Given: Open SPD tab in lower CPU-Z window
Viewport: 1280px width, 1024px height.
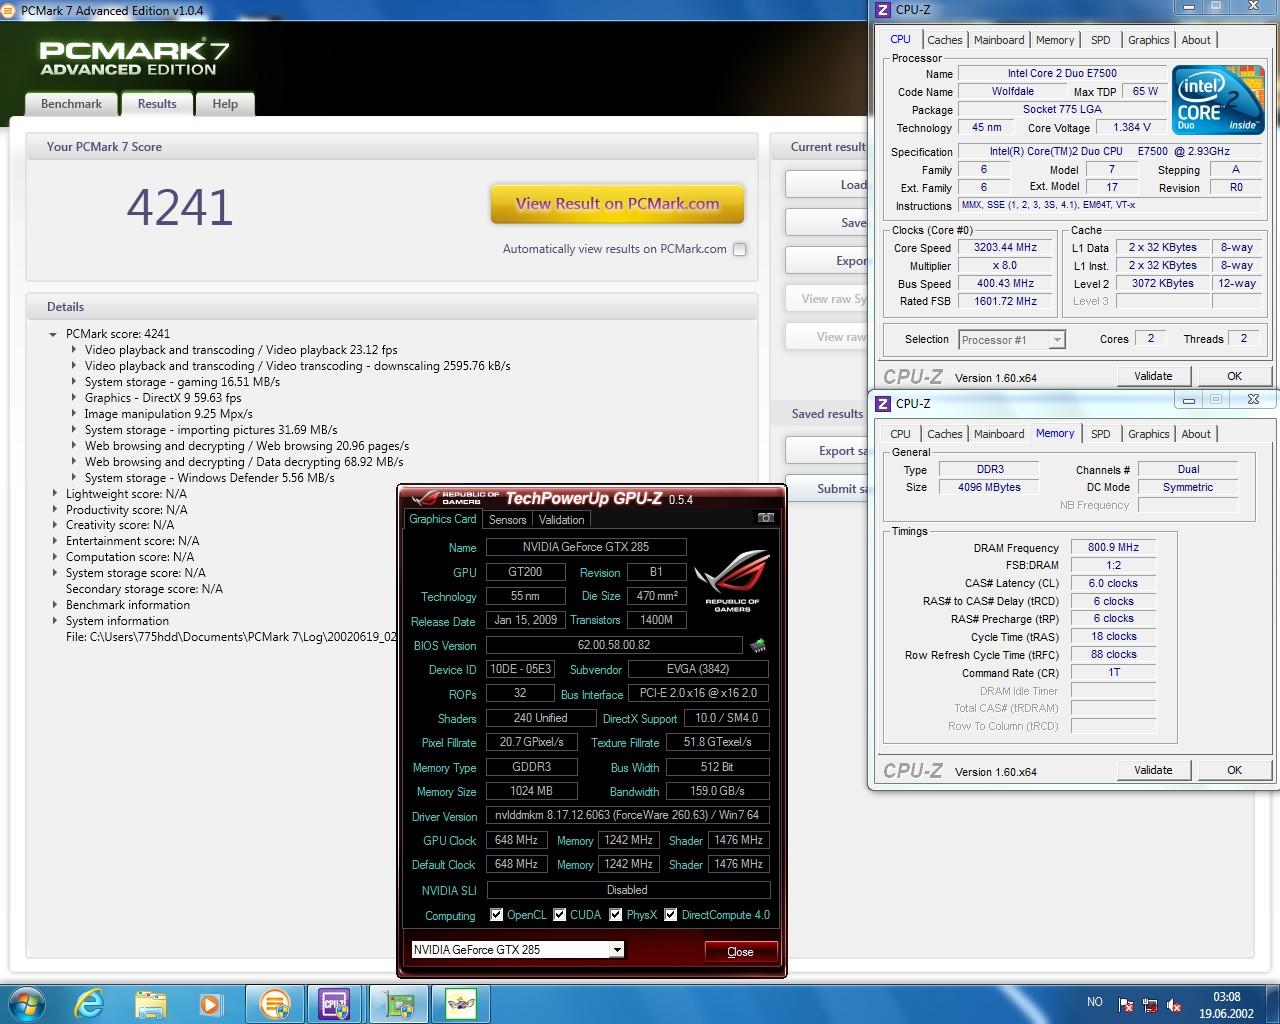Looking at the screenshot, I should coord(1101,434).
